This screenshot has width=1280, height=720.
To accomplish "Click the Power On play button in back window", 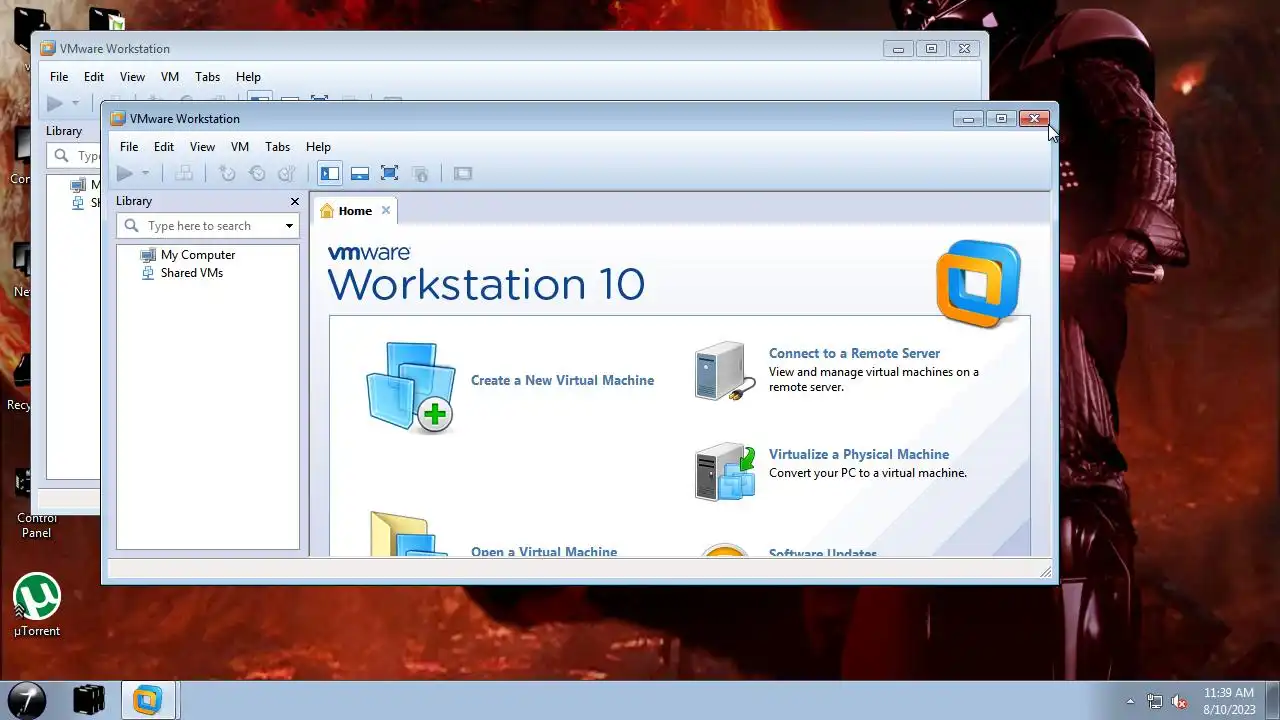I will click(54, 103).
